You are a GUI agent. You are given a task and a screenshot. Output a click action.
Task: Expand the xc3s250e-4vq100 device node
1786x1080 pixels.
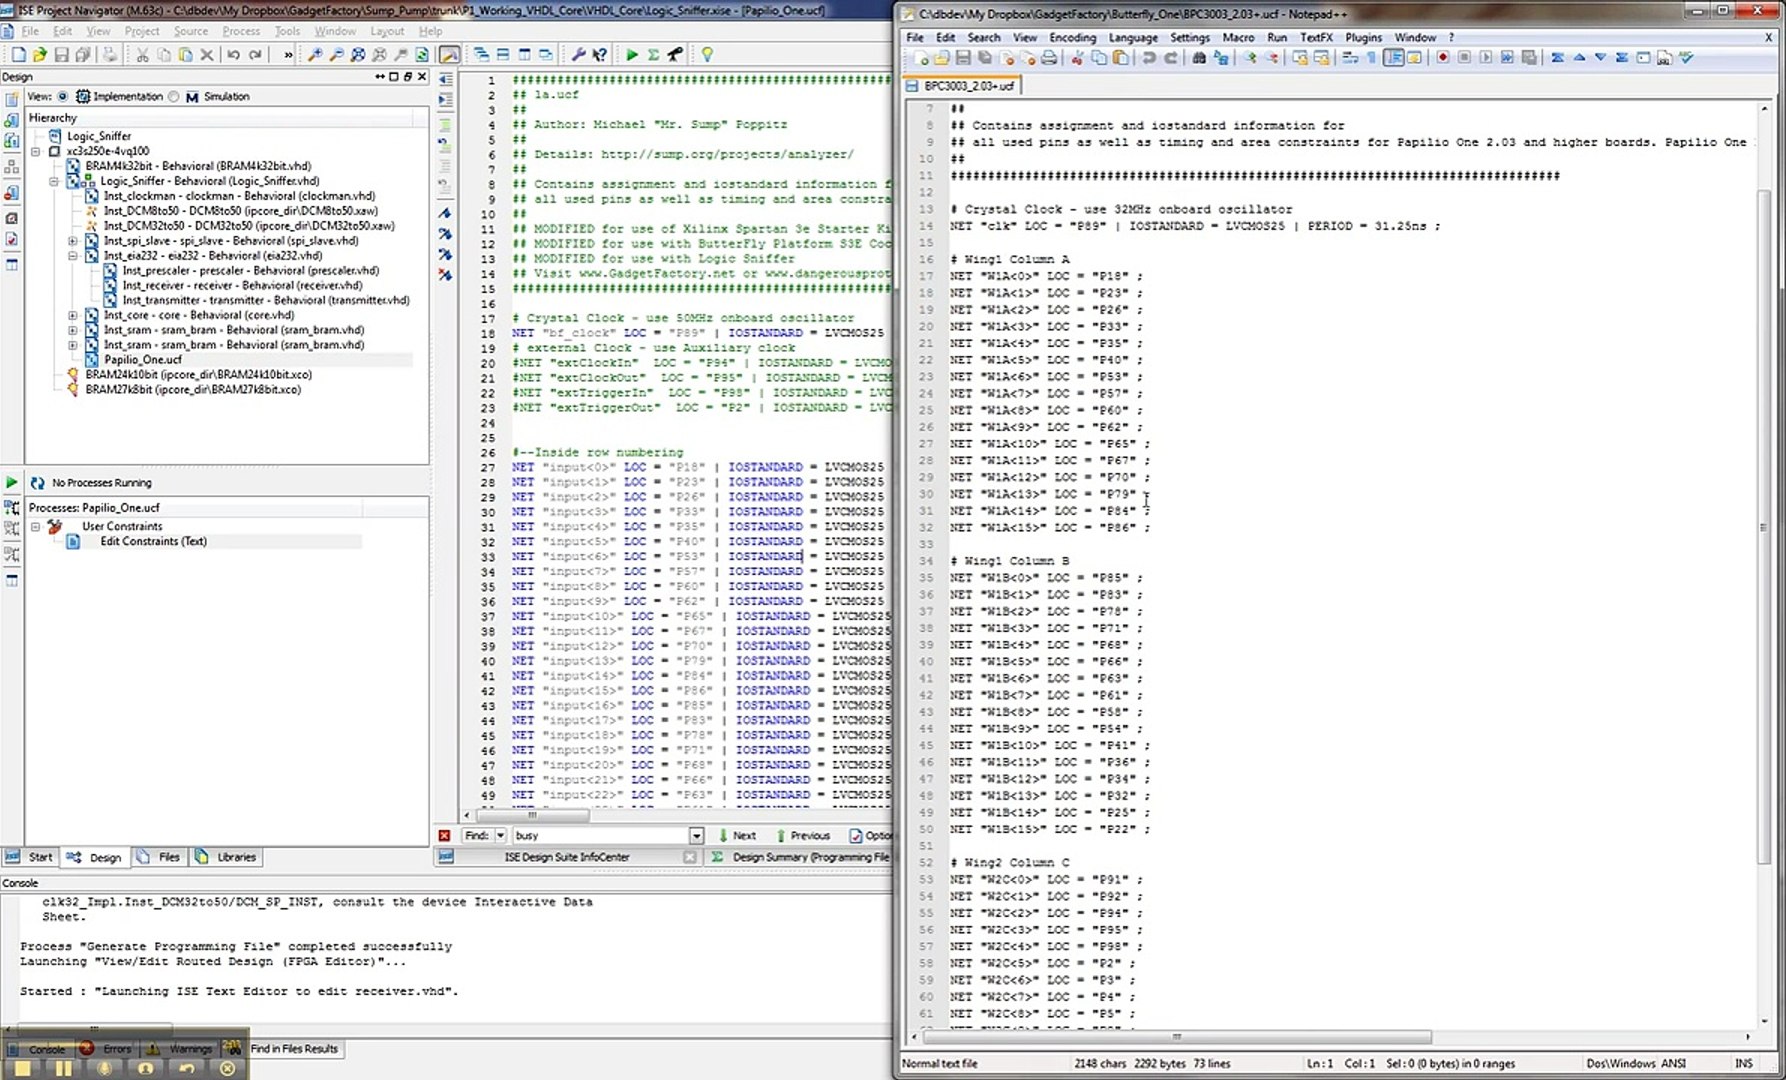point(36,151)
